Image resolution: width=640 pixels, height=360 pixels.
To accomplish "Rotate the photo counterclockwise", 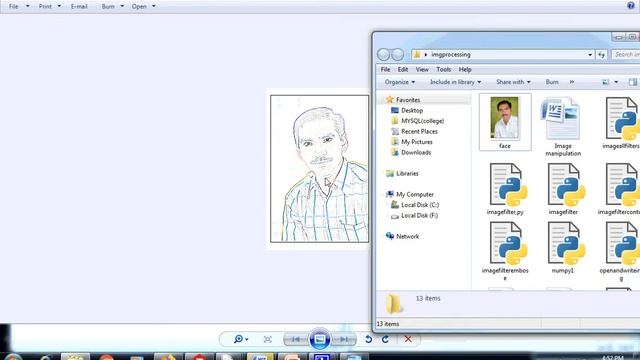I will coord(368,339).
